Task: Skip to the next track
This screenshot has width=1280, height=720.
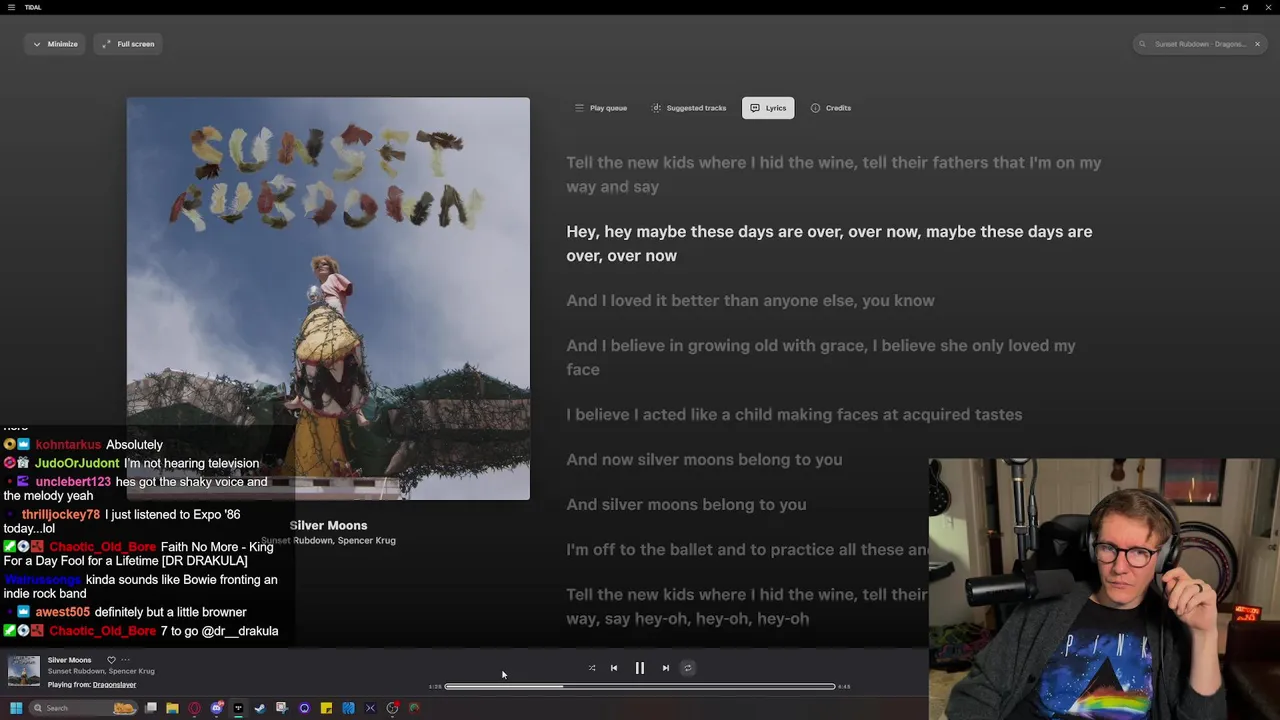Action: (666, 668)
